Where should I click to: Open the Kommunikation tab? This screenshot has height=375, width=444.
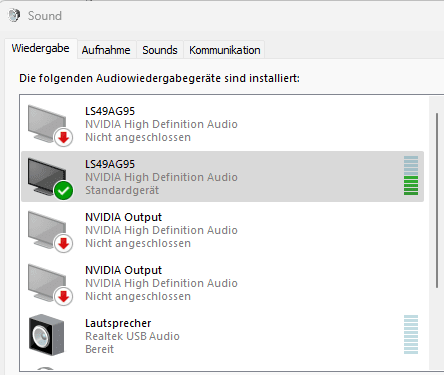[225, 50]
